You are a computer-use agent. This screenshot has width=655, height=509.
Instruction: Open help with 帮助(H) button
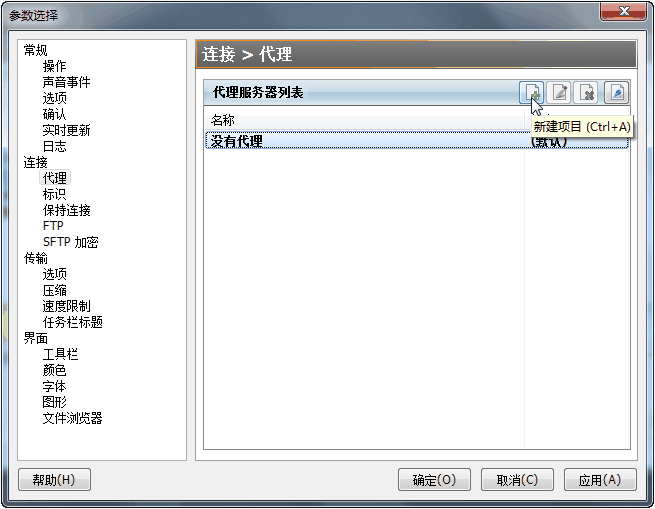tap(54, 480)
